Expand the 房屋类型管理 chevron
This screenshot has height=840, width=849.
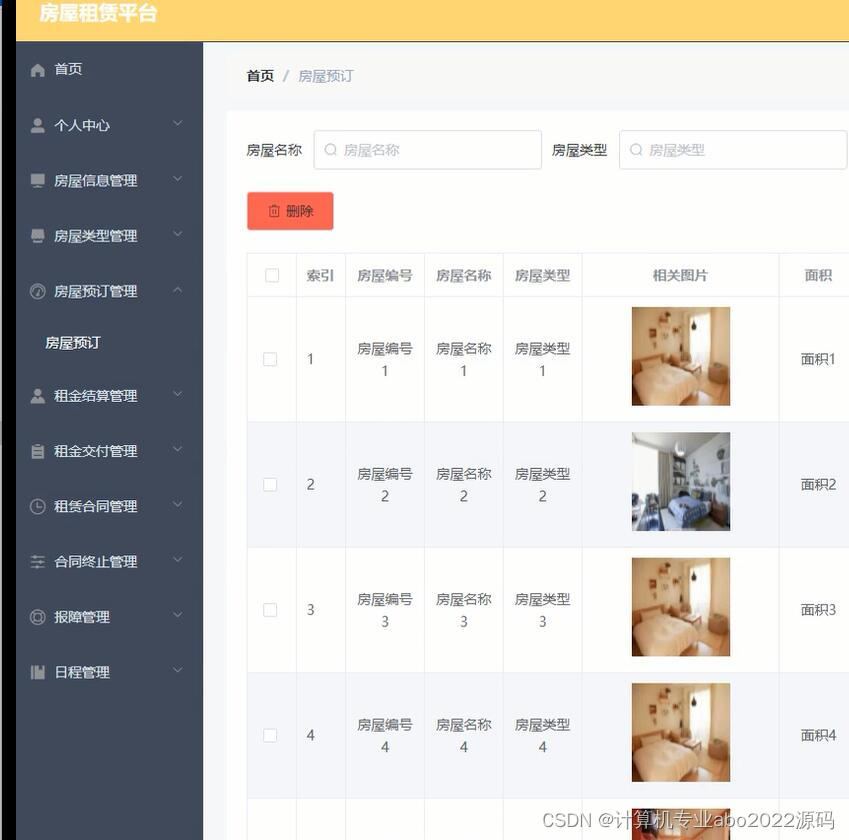click(178, 234)
